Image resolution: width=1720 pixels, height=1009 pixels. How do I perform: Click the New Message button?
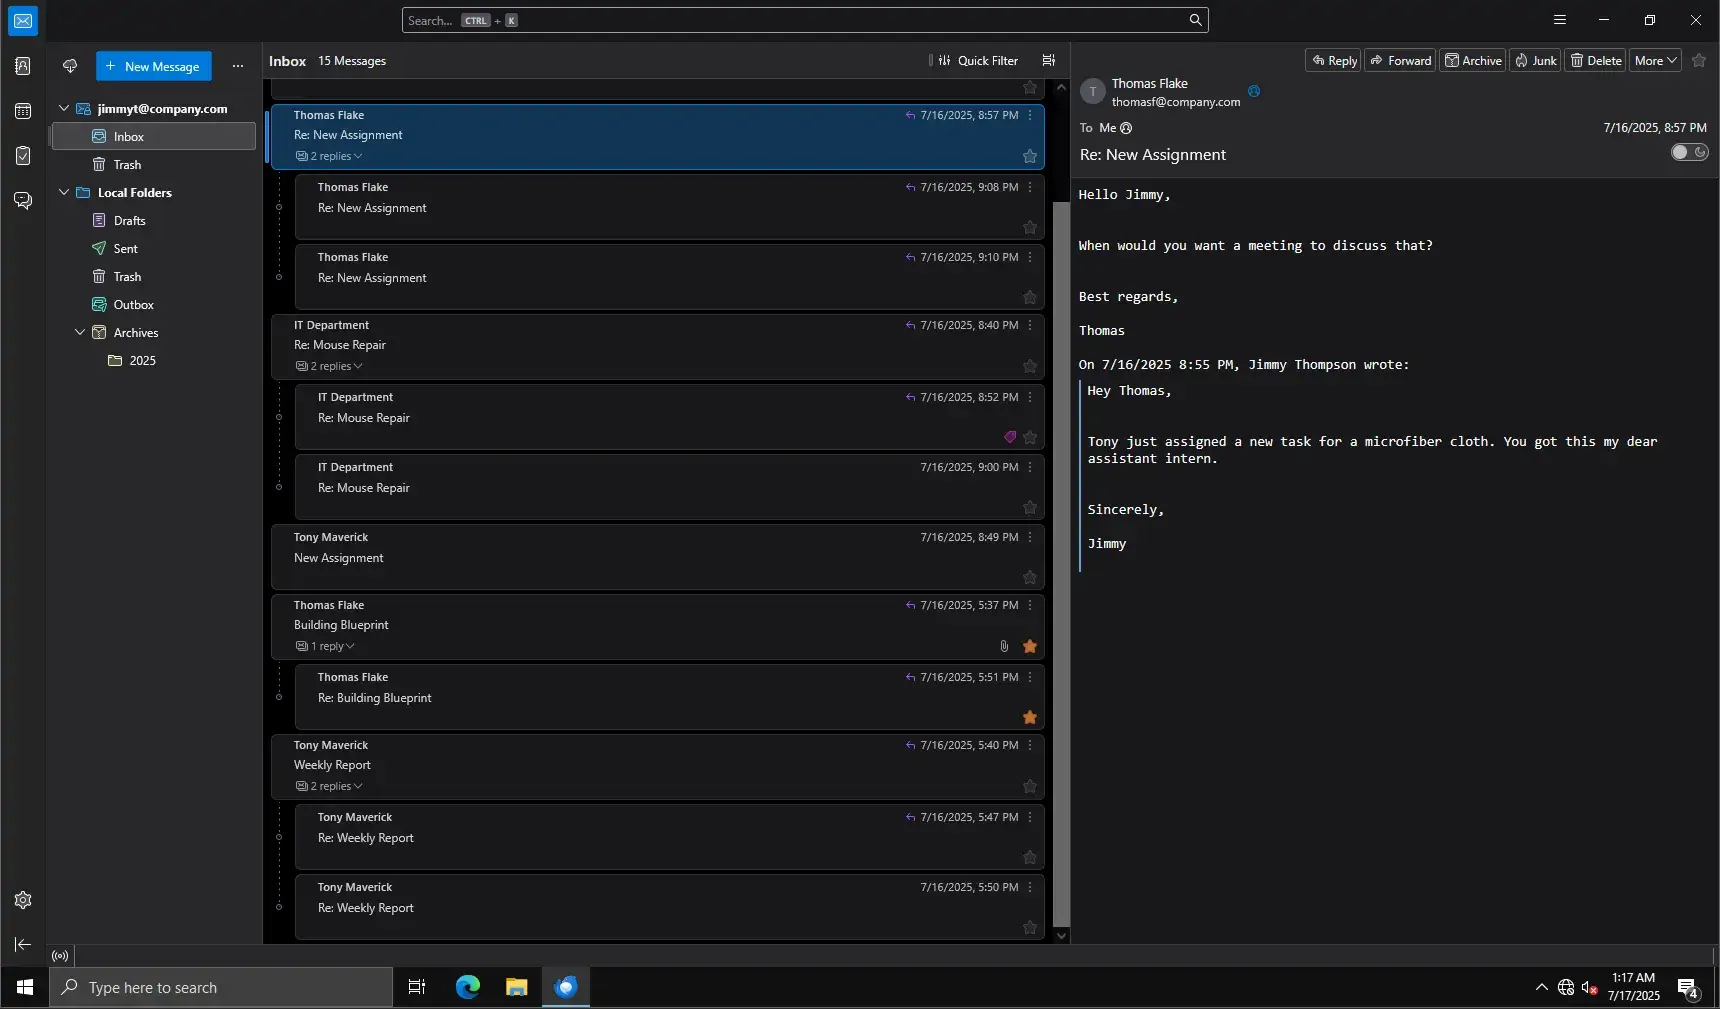(x=153, y=66)
